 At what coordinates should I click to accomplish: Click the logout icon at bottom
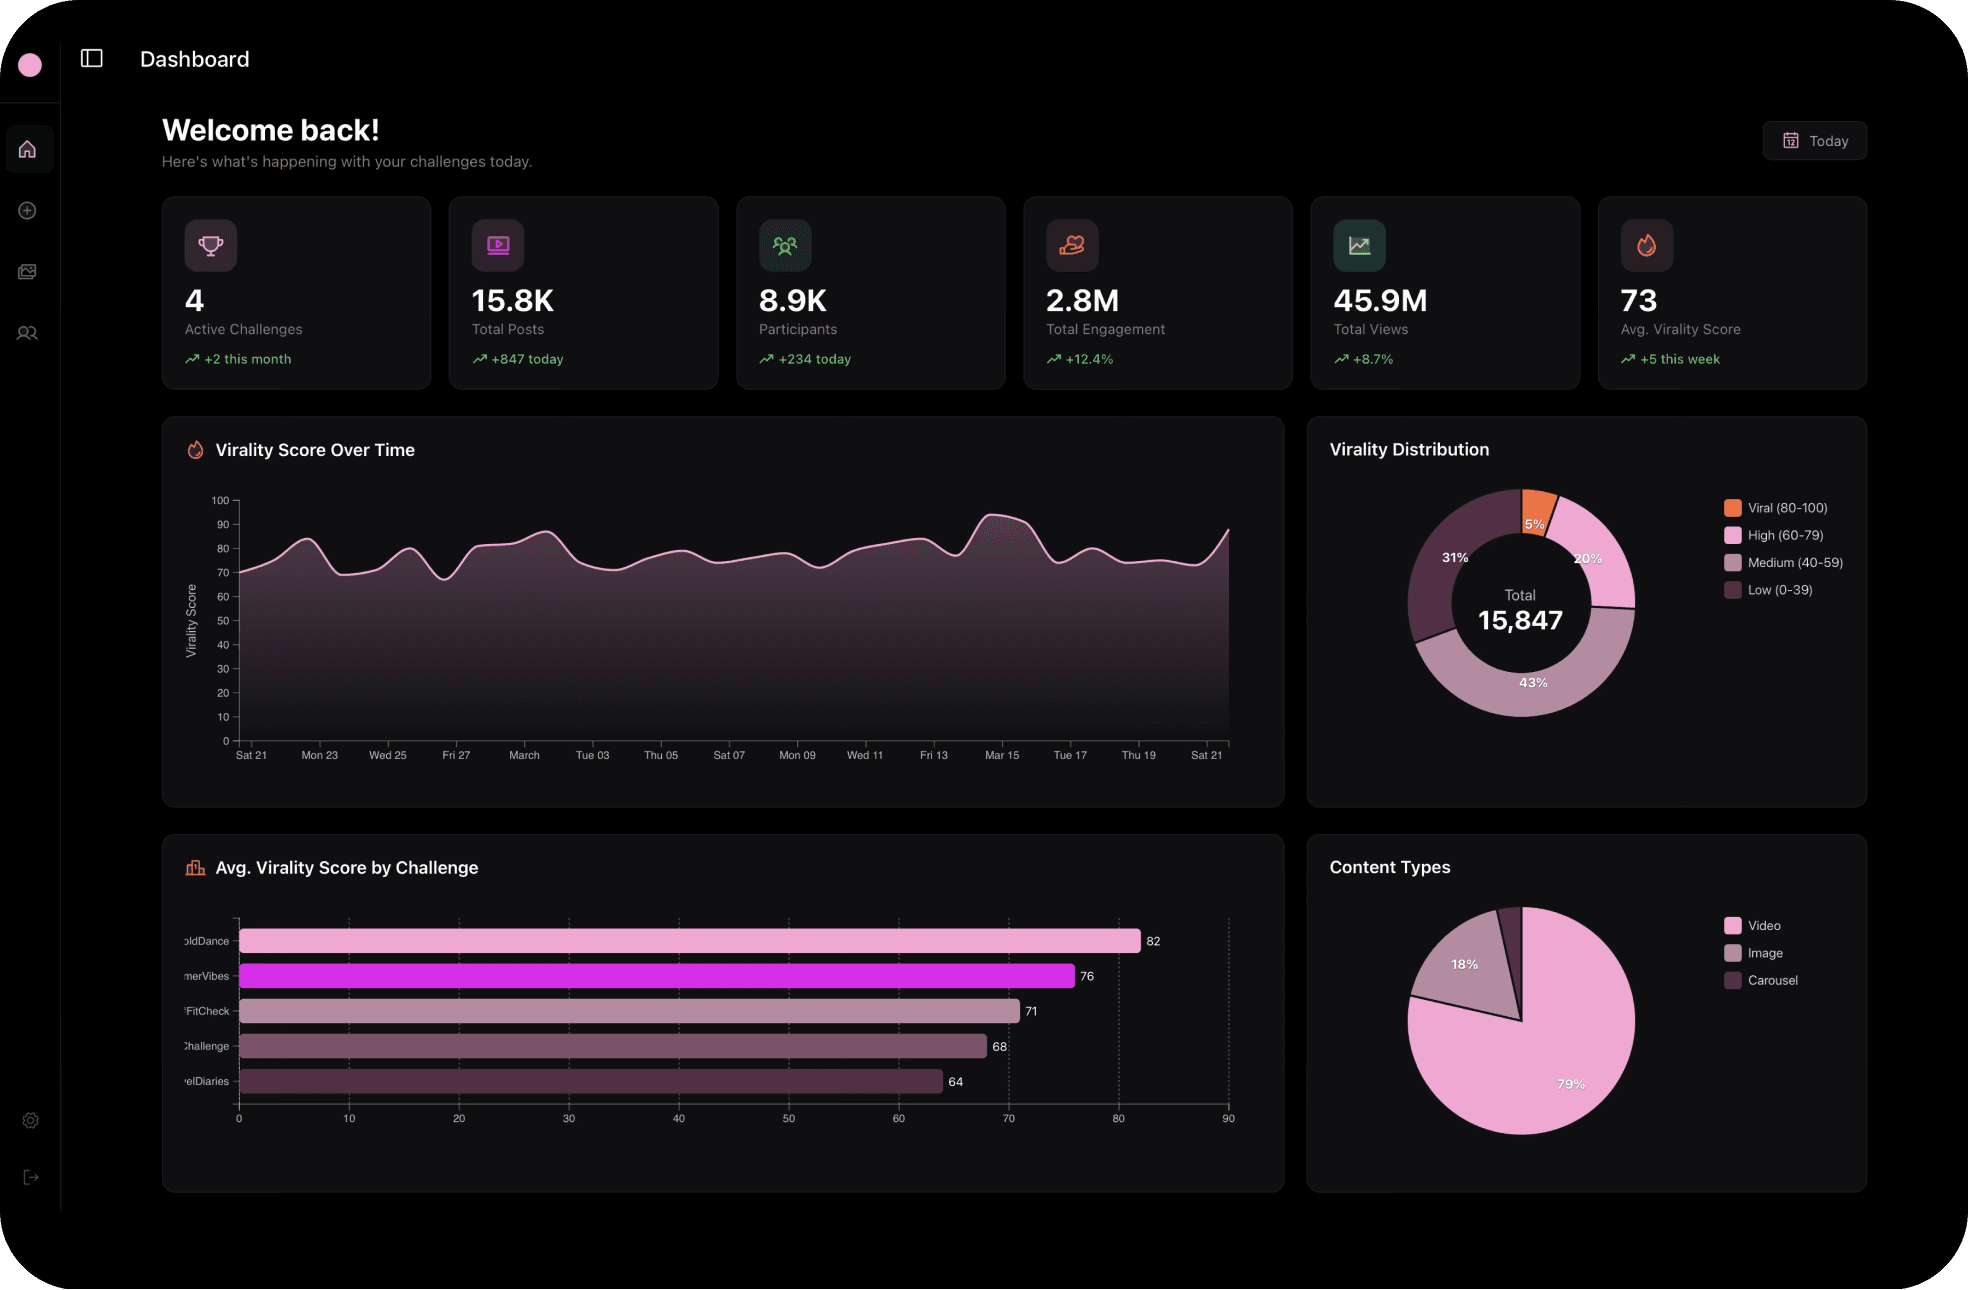click(31, 1177)
